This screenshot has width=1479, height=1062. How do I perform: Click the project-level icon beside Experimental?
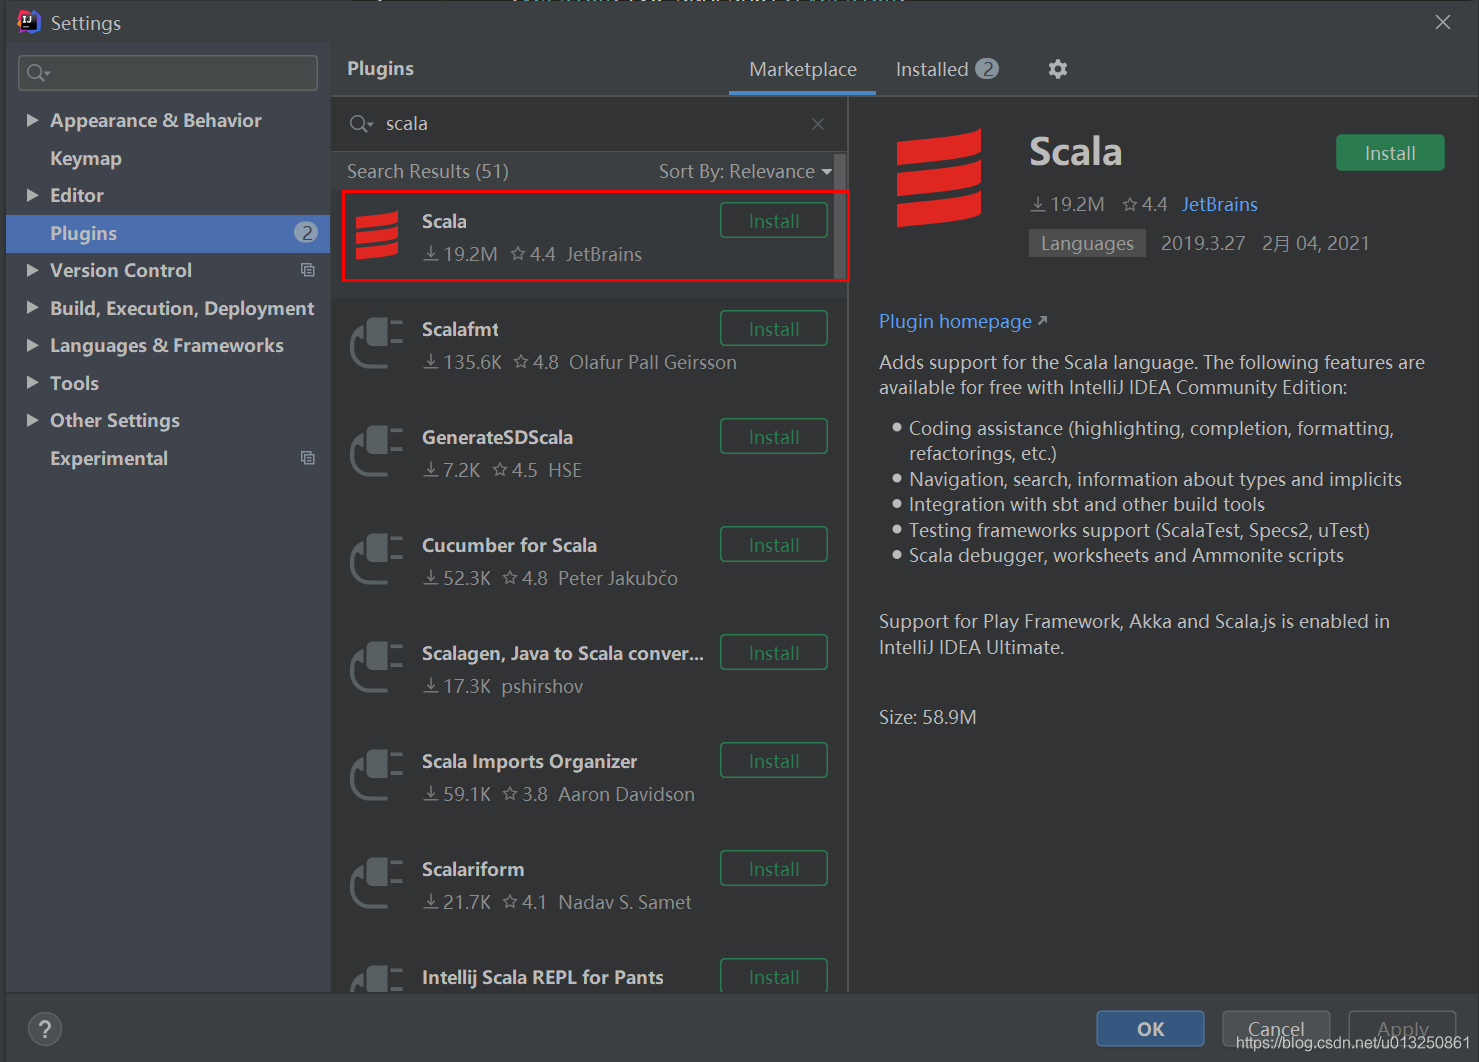coord(308,458)
